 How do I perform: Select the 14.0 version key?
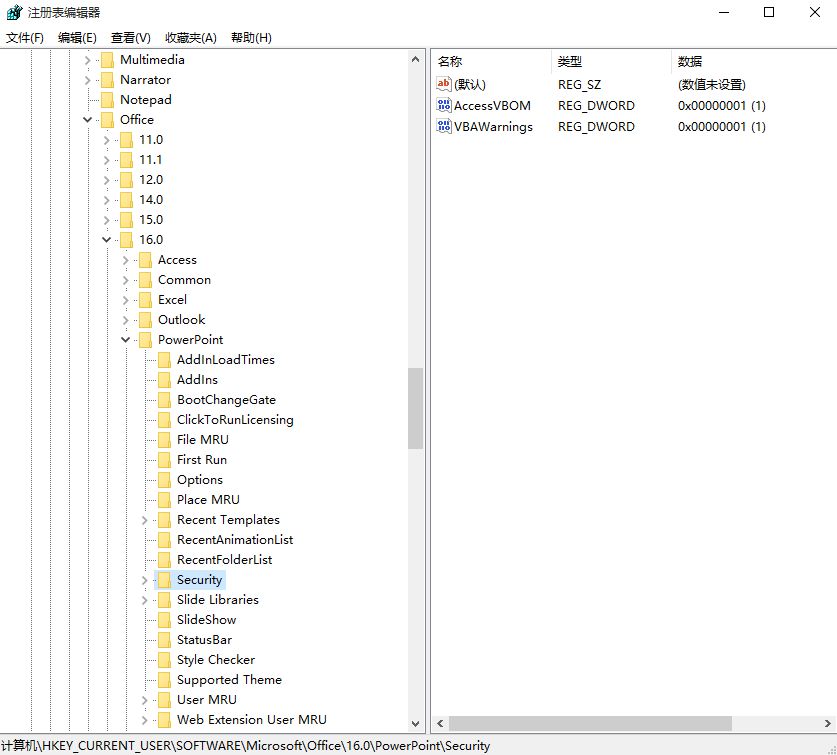pyautogui.click(x=151, y=200)
